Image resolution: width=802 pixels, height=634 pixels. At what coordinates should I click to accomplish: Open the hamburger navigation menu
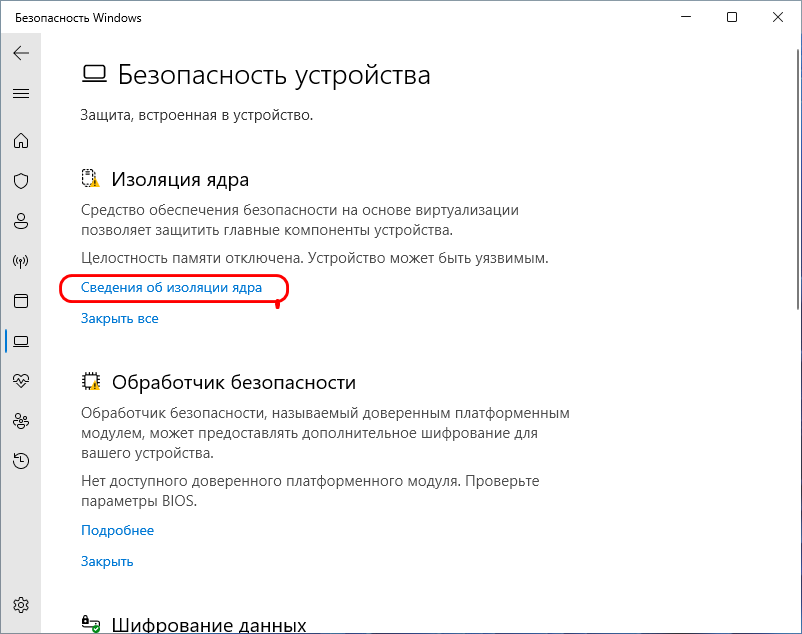[x=21, y=94]
